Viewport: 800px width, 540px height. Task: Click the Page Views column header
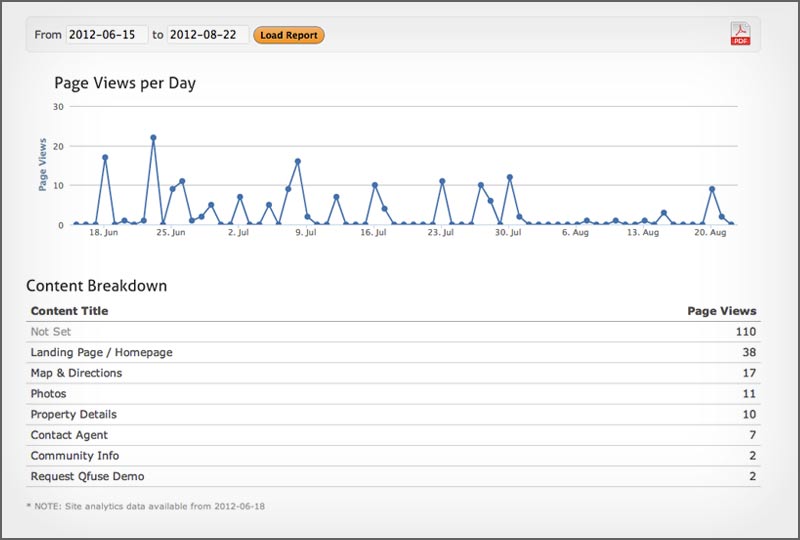(x=721, y=311)
